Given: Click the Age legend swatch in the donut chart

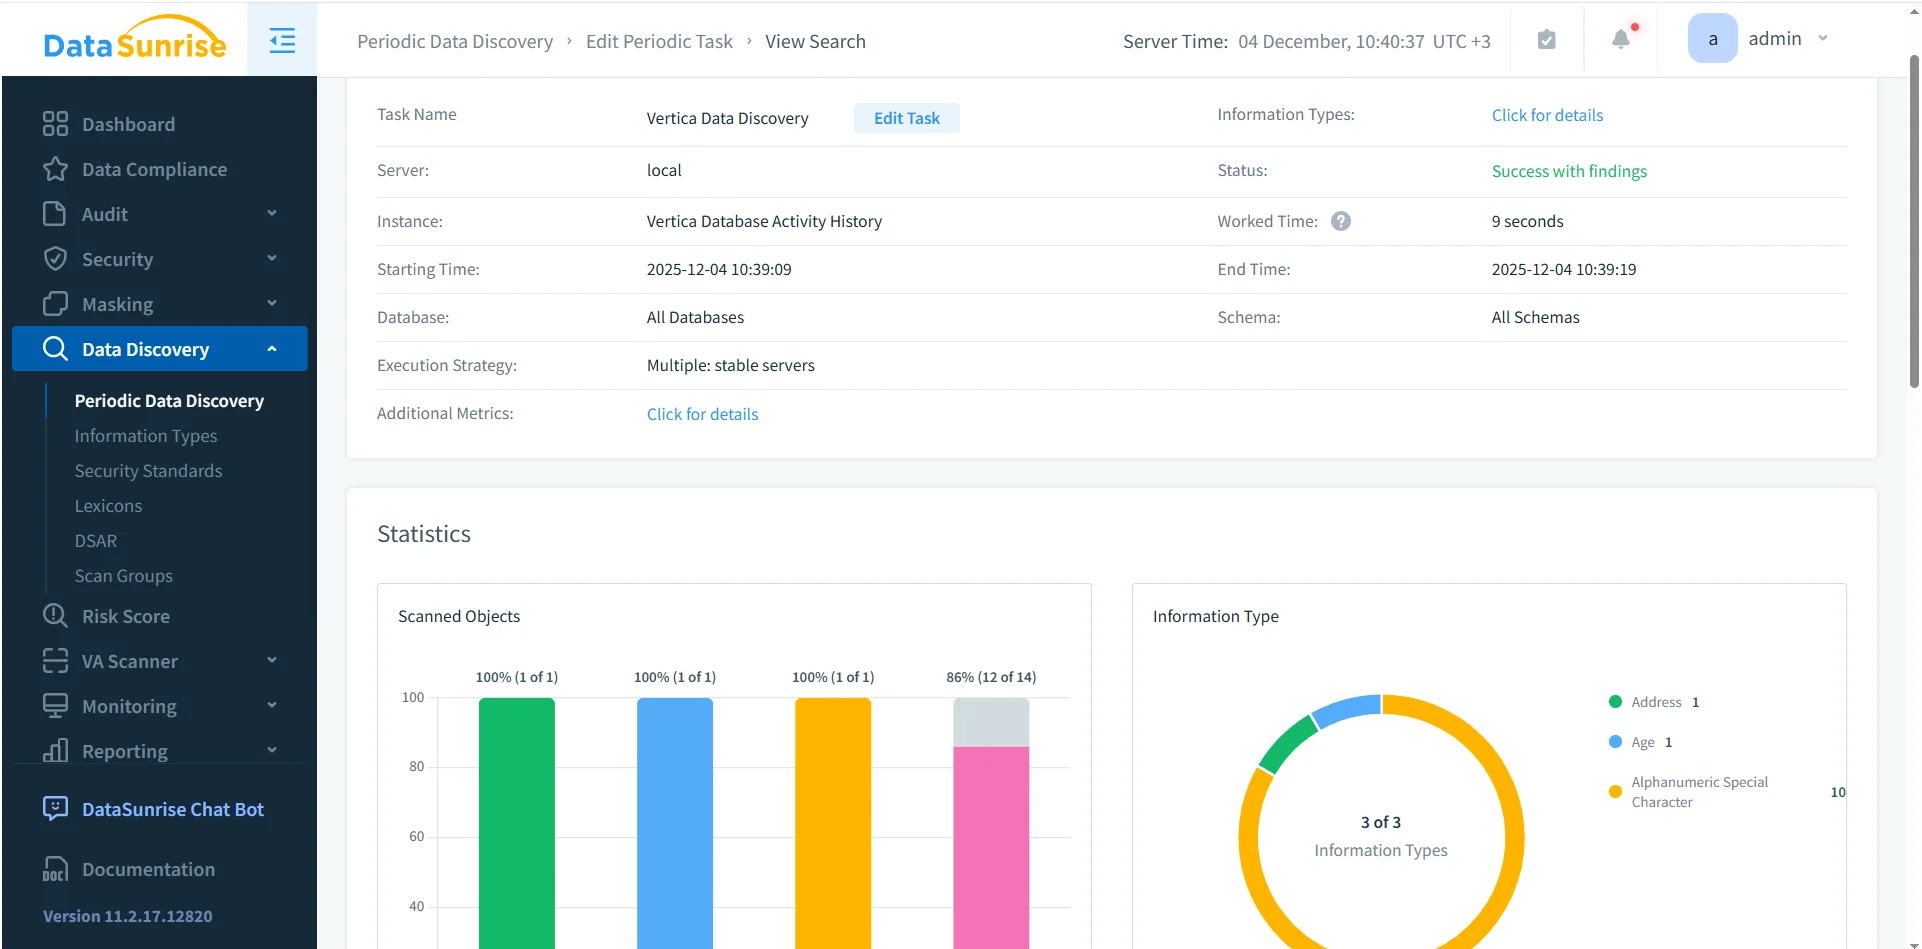Looking at the screenshot, I should (1616, 741).
